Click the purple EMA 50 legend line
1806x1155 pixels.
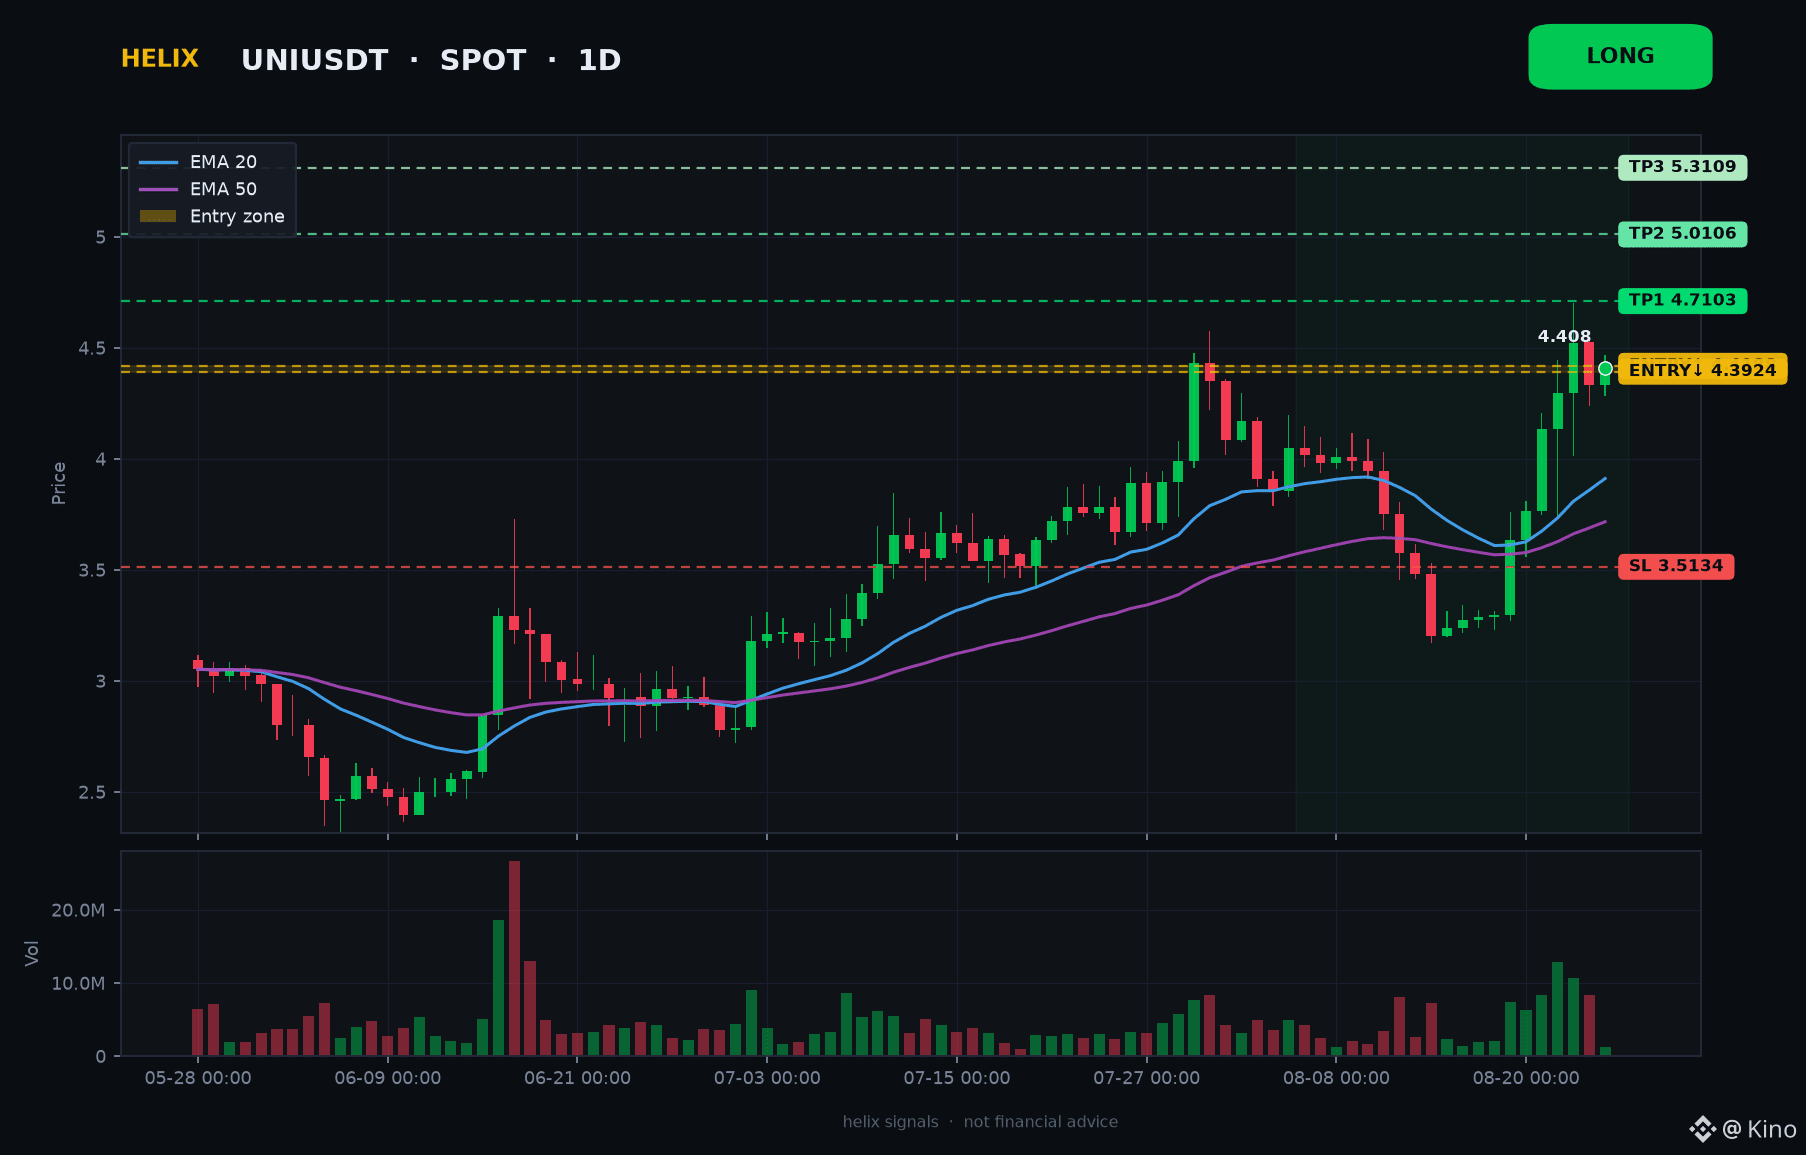(x=158, y=189)
